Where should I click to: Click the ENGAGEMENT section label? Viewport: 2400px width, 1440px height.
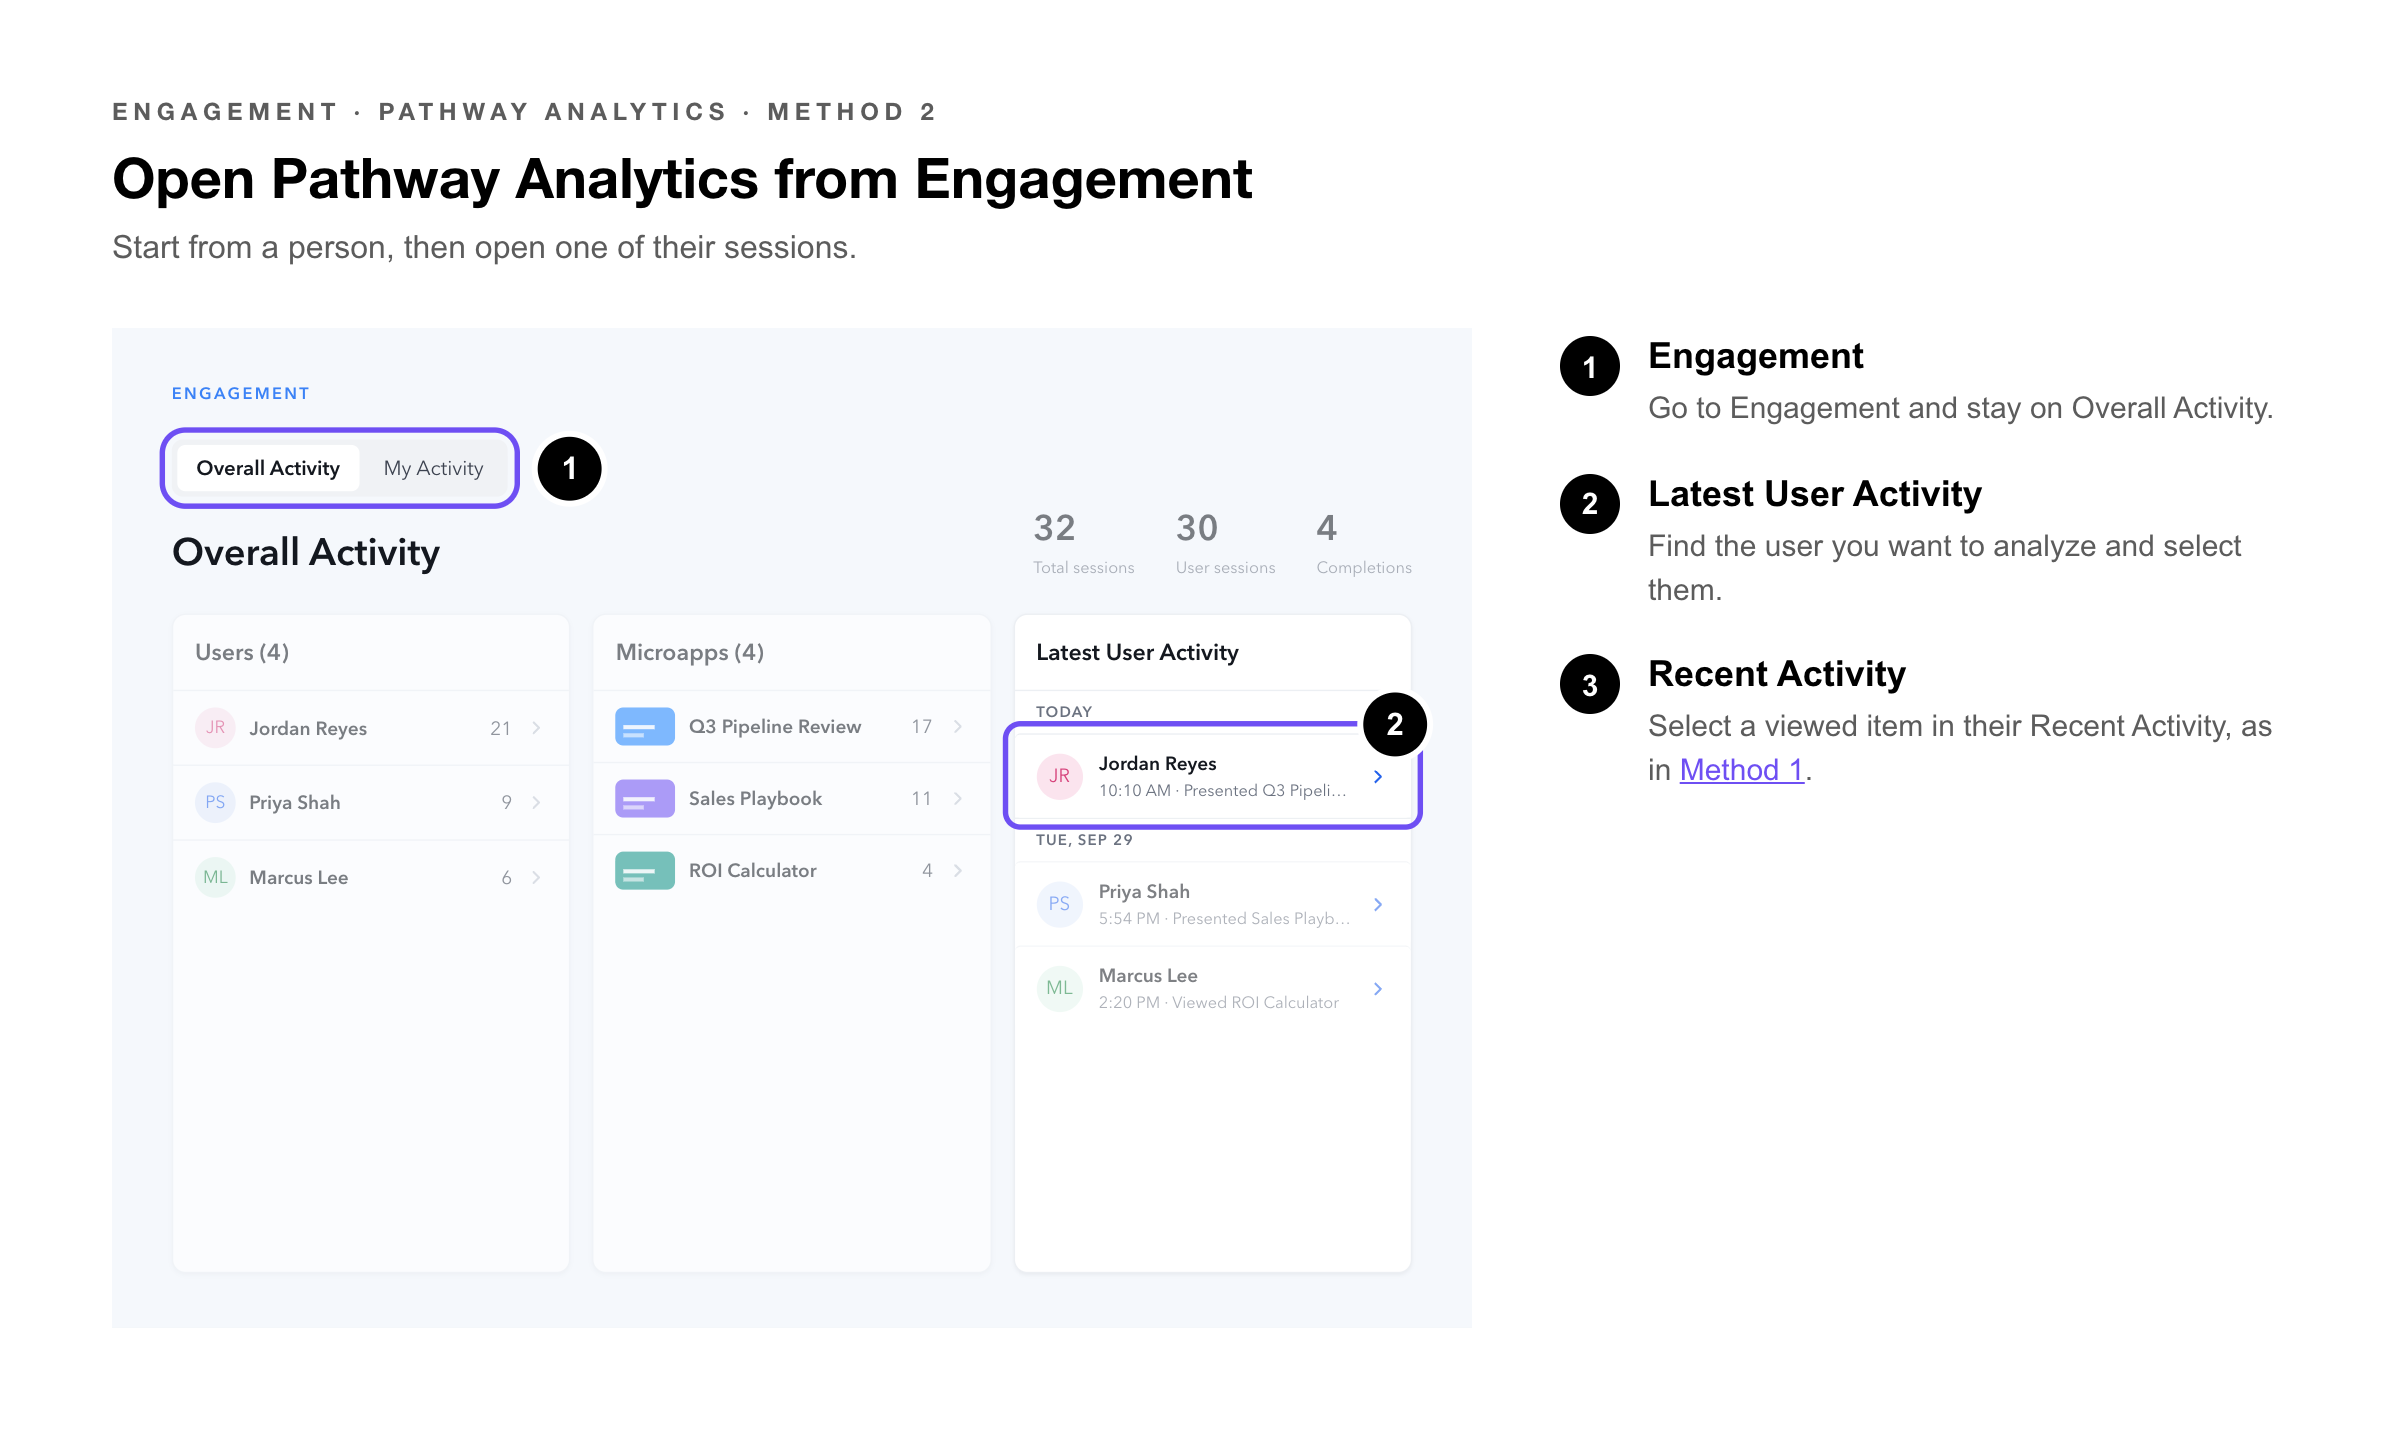[x=241, y=393]
